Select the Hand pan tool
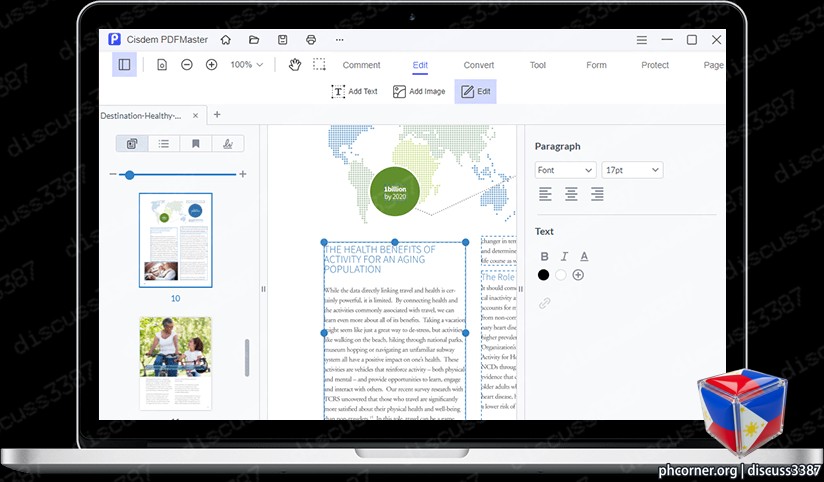The width and height of the screenshot is (824, 482). (295, 65)
